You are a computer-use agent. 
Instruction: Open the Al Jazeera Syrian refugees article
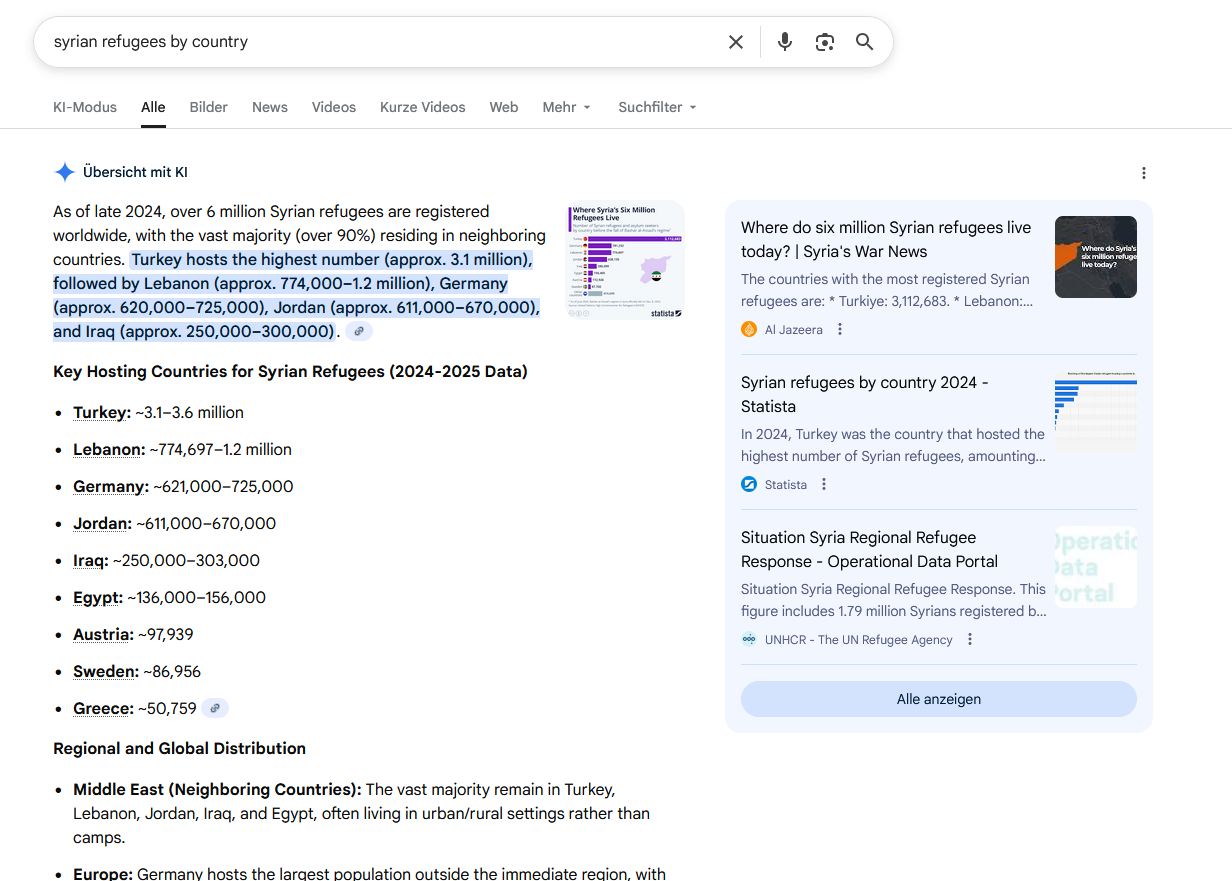click(885, 240)
